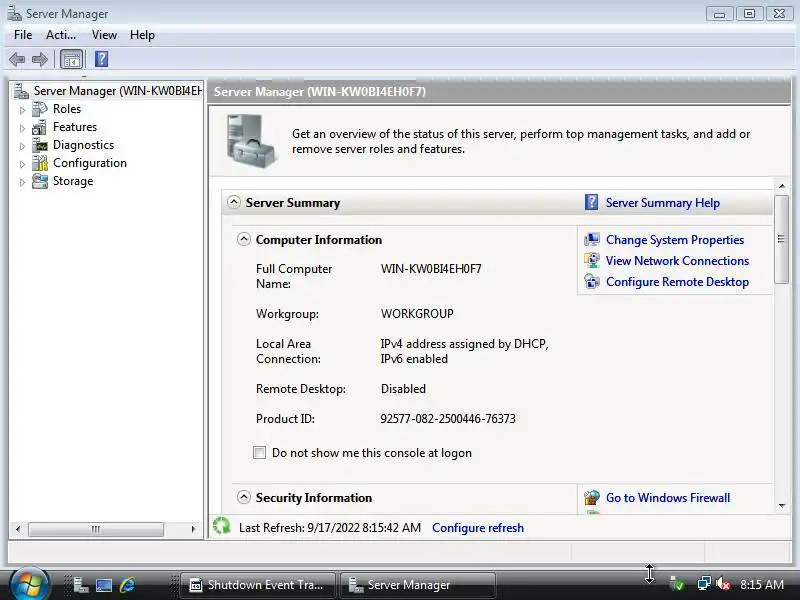
Task: Switch to Shutdown Event Tracker taskbar button
Action: [x=258, y=585]
